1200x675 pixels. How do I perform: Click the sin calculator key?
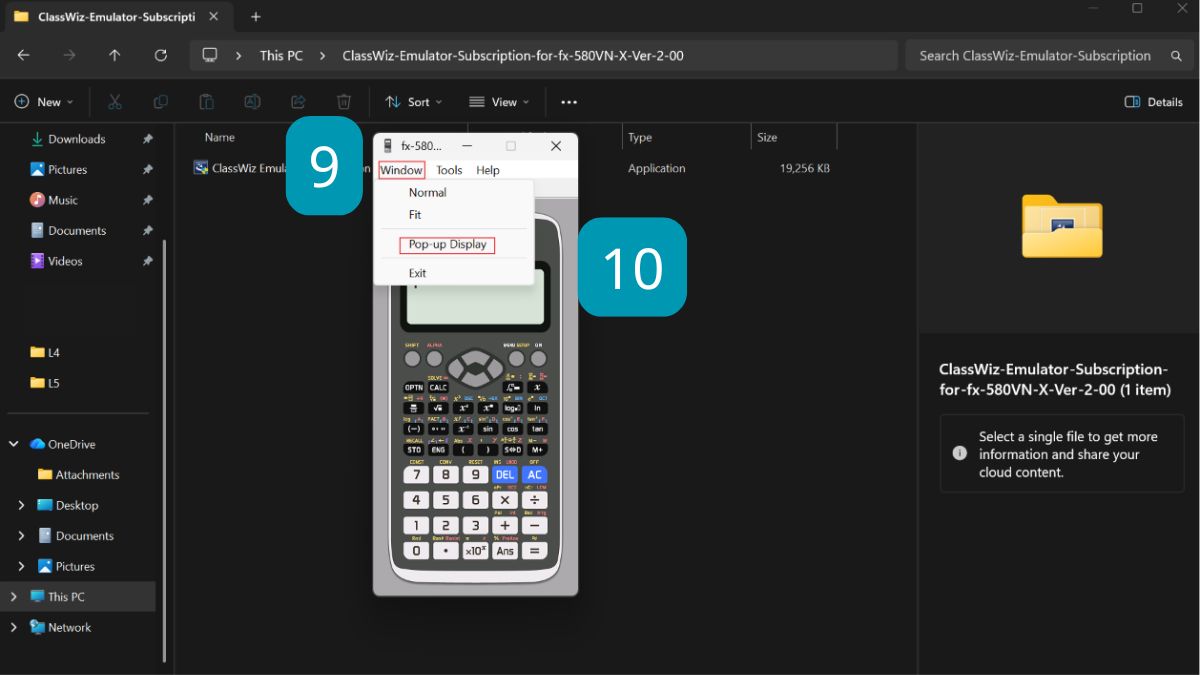(487, 429)
